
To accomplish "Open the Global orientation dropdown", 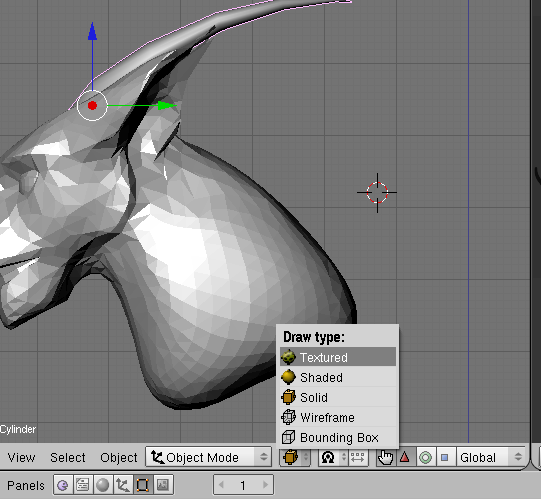I will coord(491,457).
